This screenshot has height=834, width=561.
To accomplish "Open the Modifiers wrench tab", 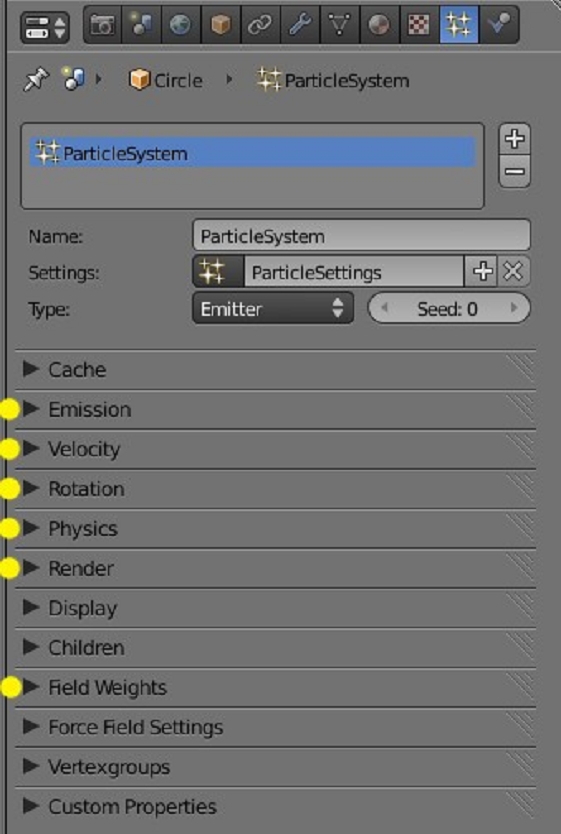I will pos(300,26).
